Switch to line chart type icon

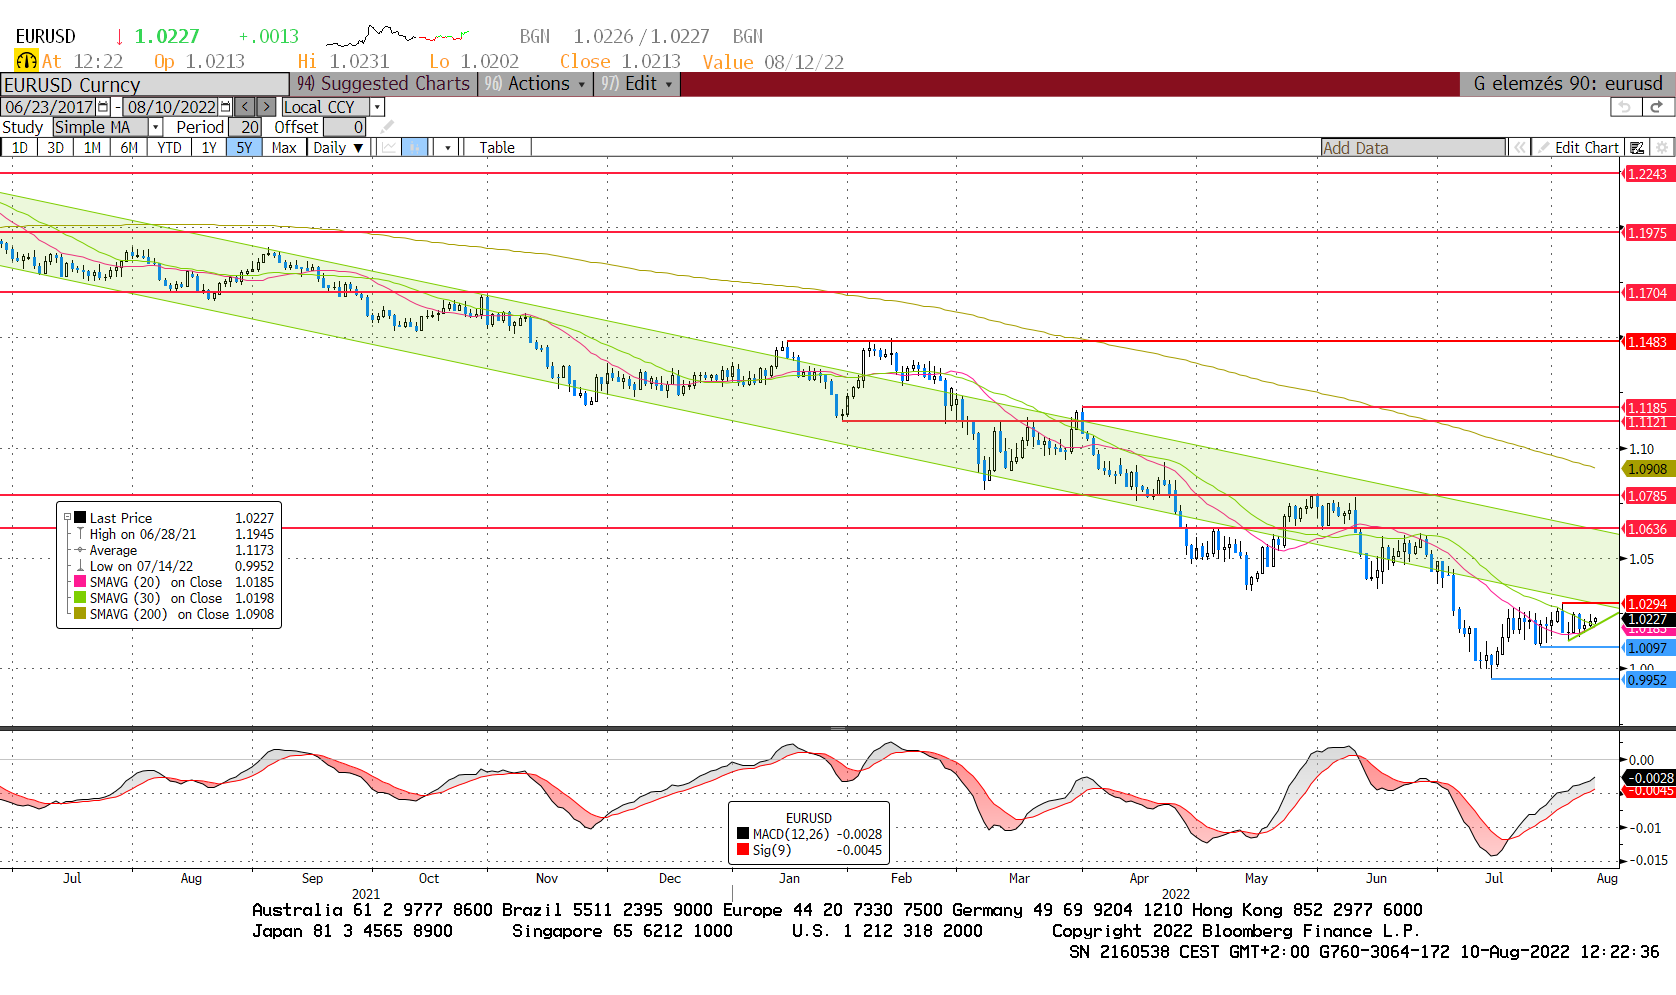click(388, 148)
